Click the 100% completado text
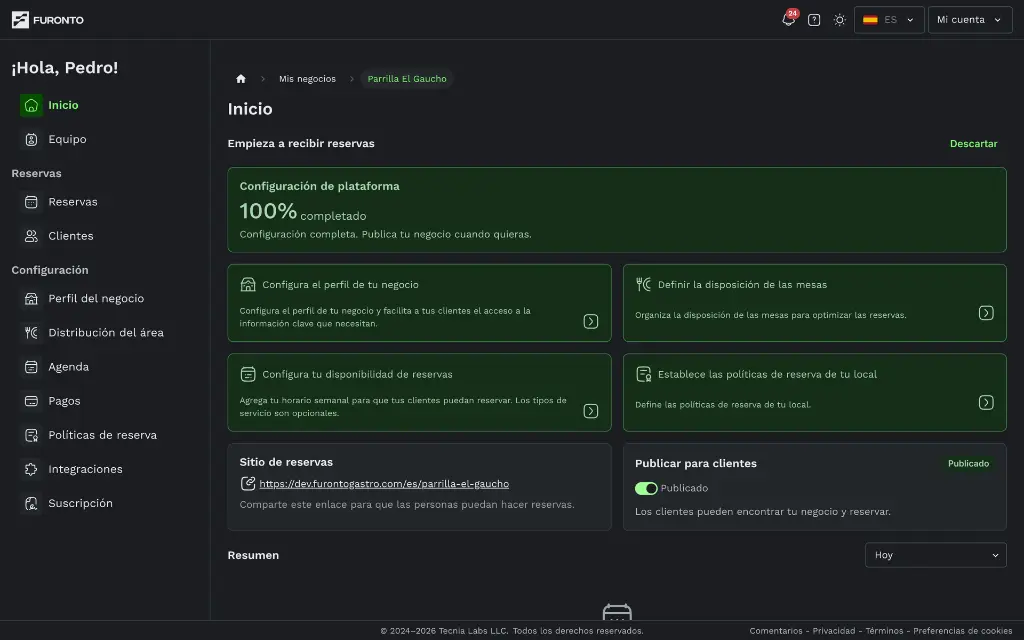 [x=302, y=212]
